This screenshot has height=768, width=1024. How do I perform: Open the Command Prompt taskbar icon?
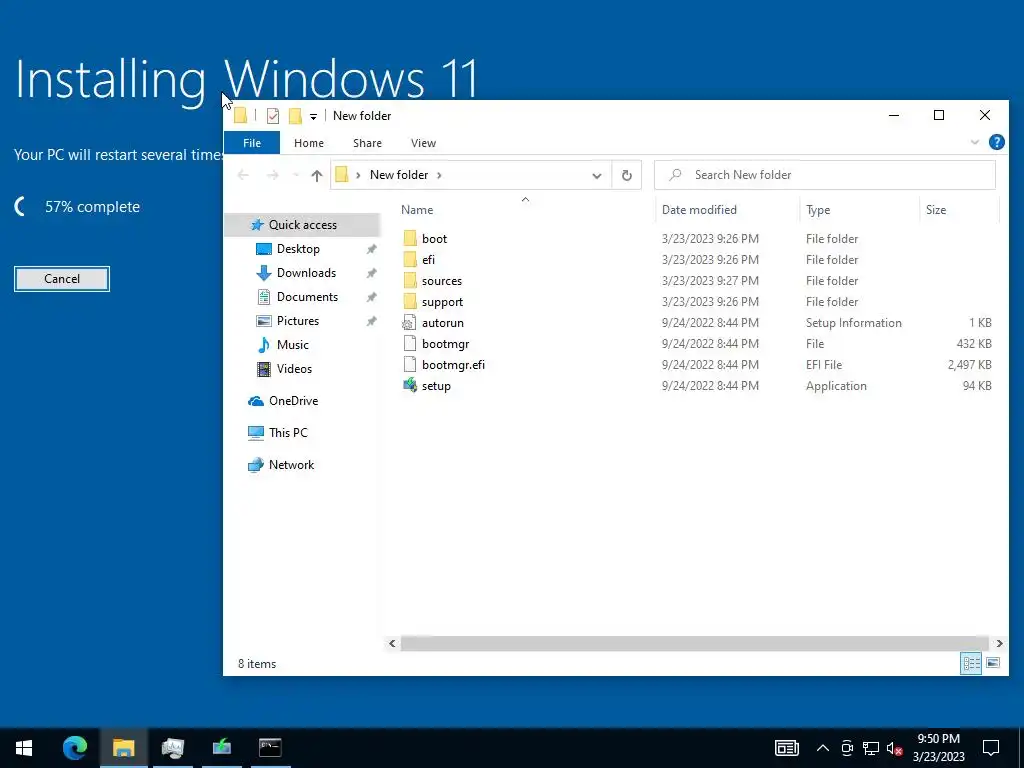tap(270, 748)
